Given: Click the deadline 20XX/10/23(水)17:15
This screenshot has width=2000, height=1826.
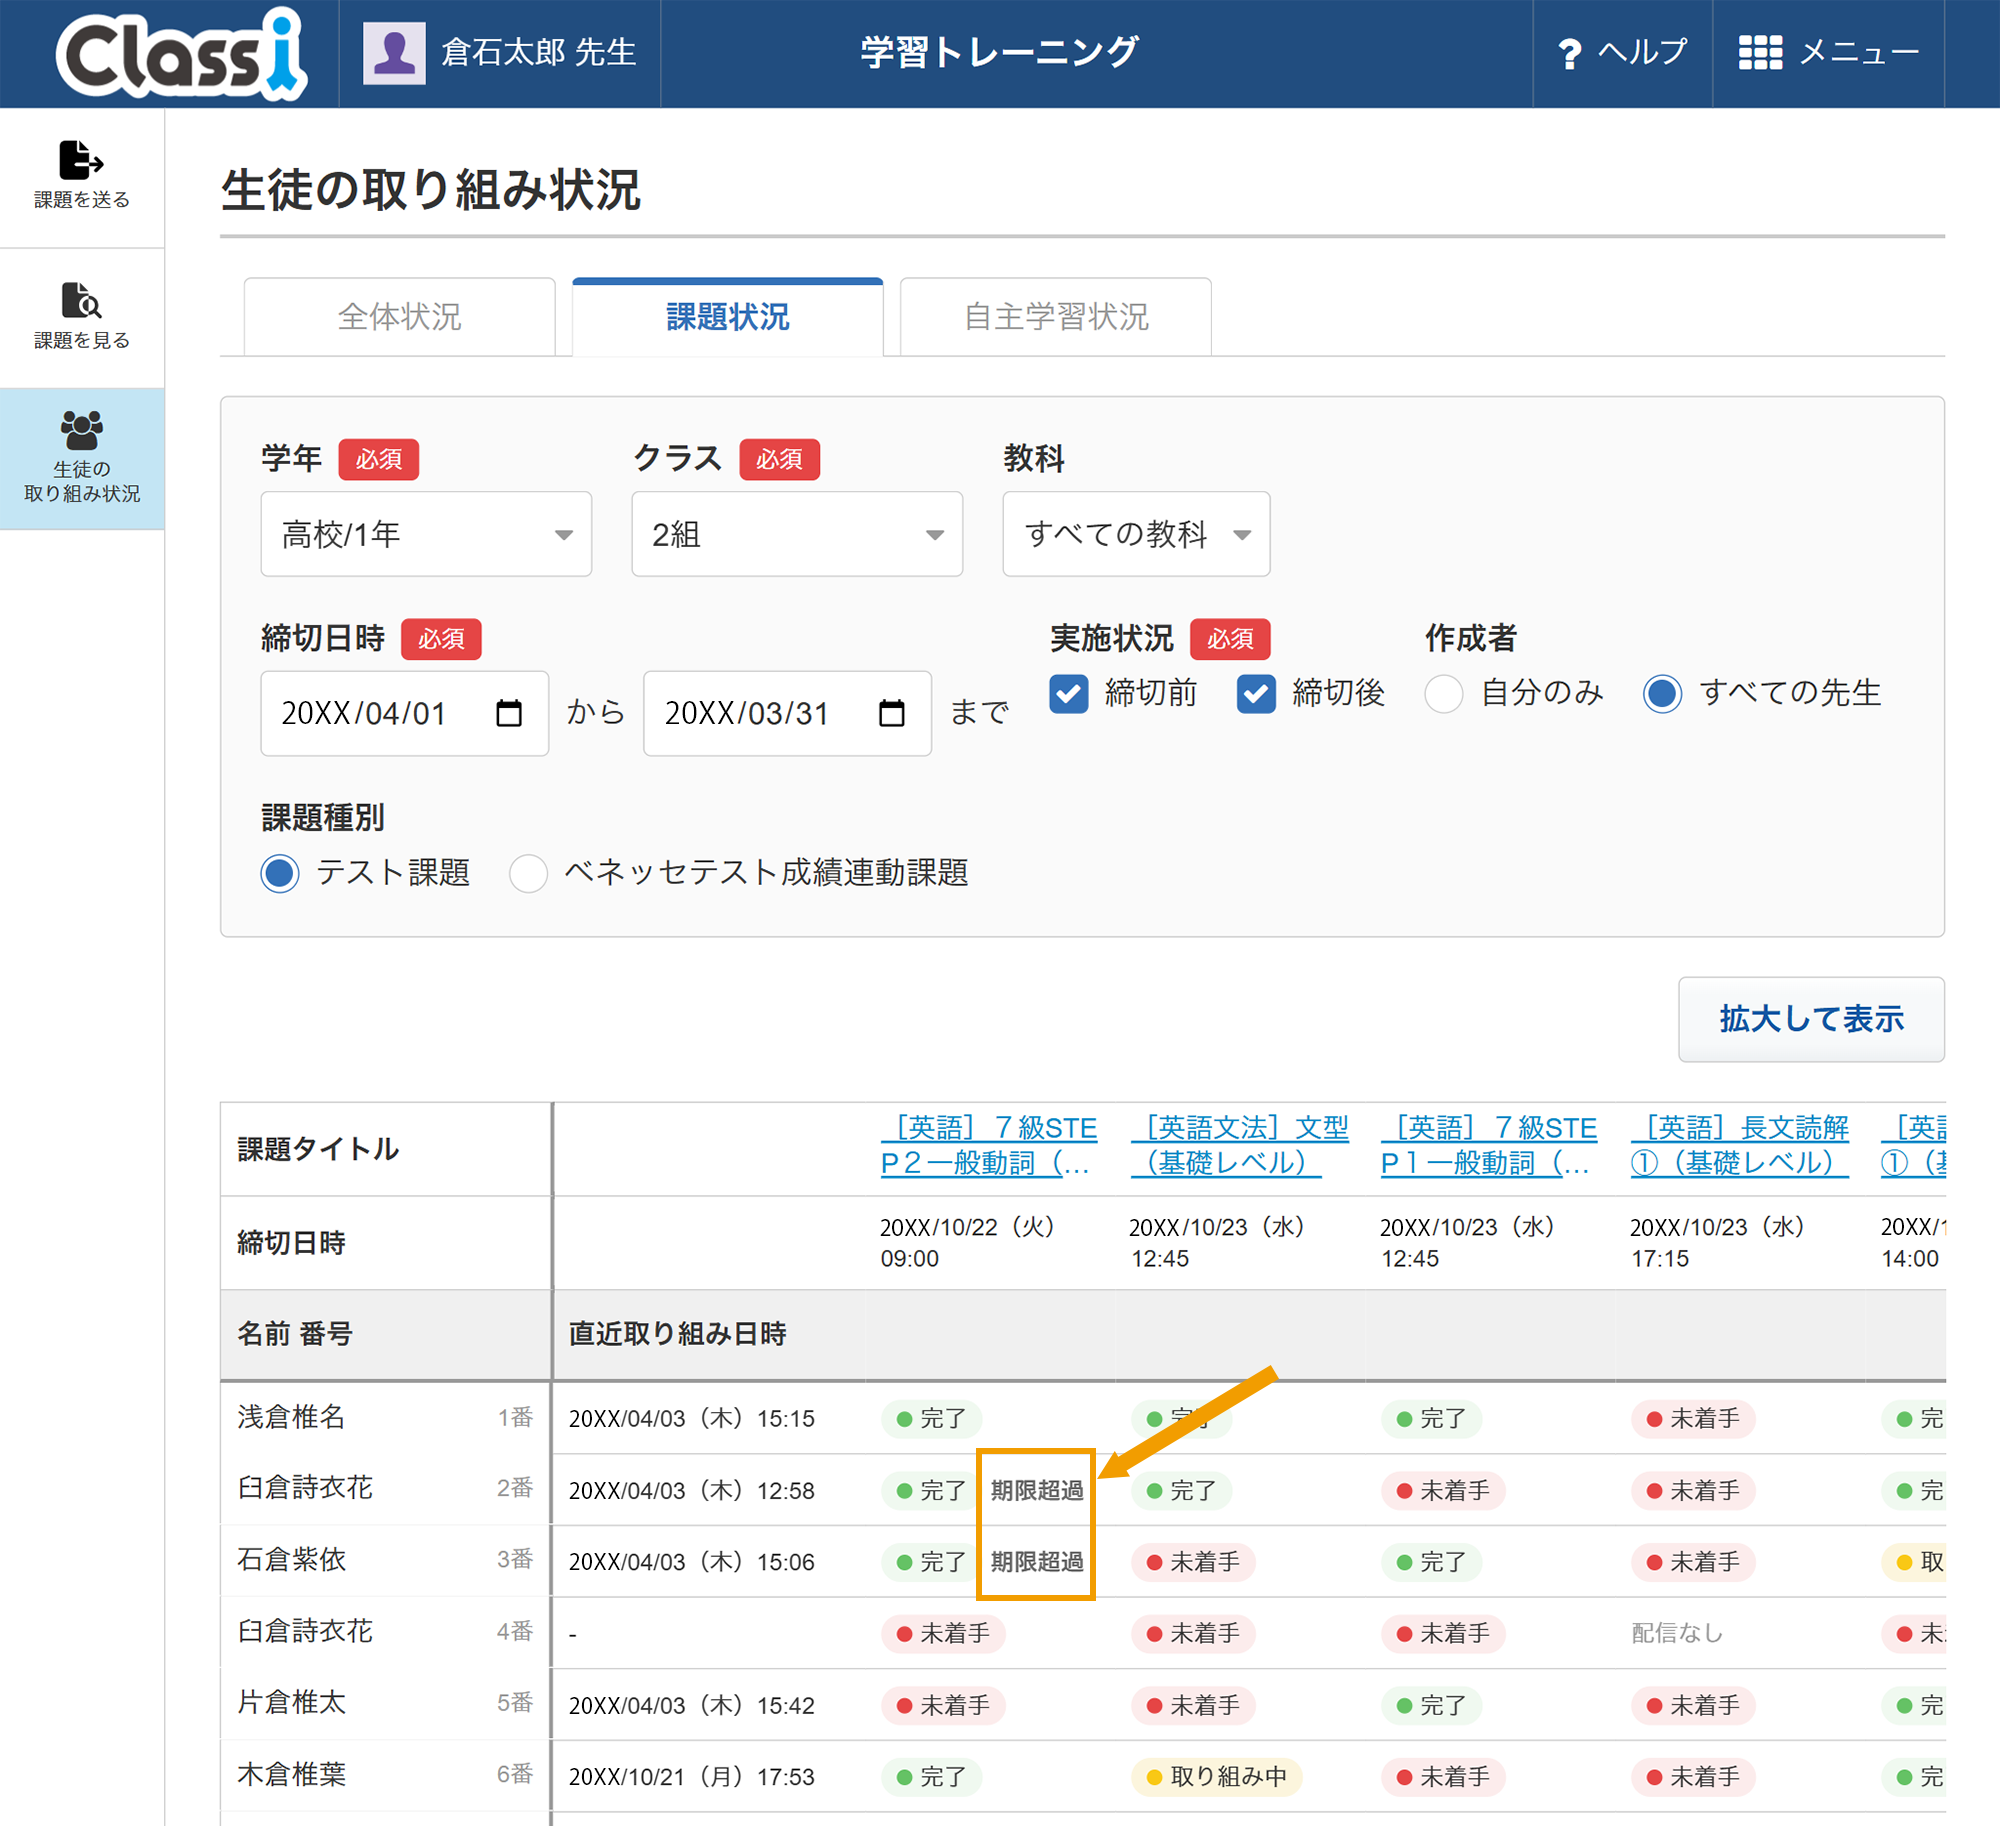Looking at the screenshot, I should [x=1718, y=1243].
